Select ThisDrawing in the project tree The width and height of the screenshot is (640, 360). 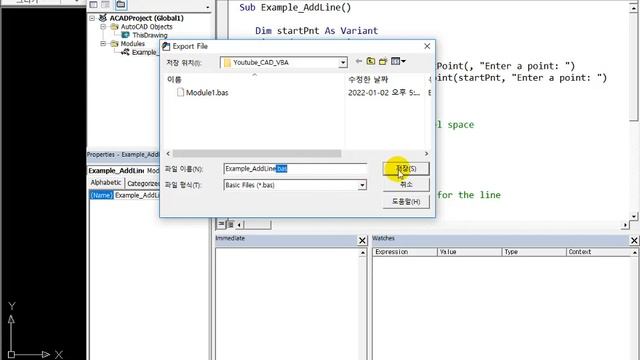point(150,35)
